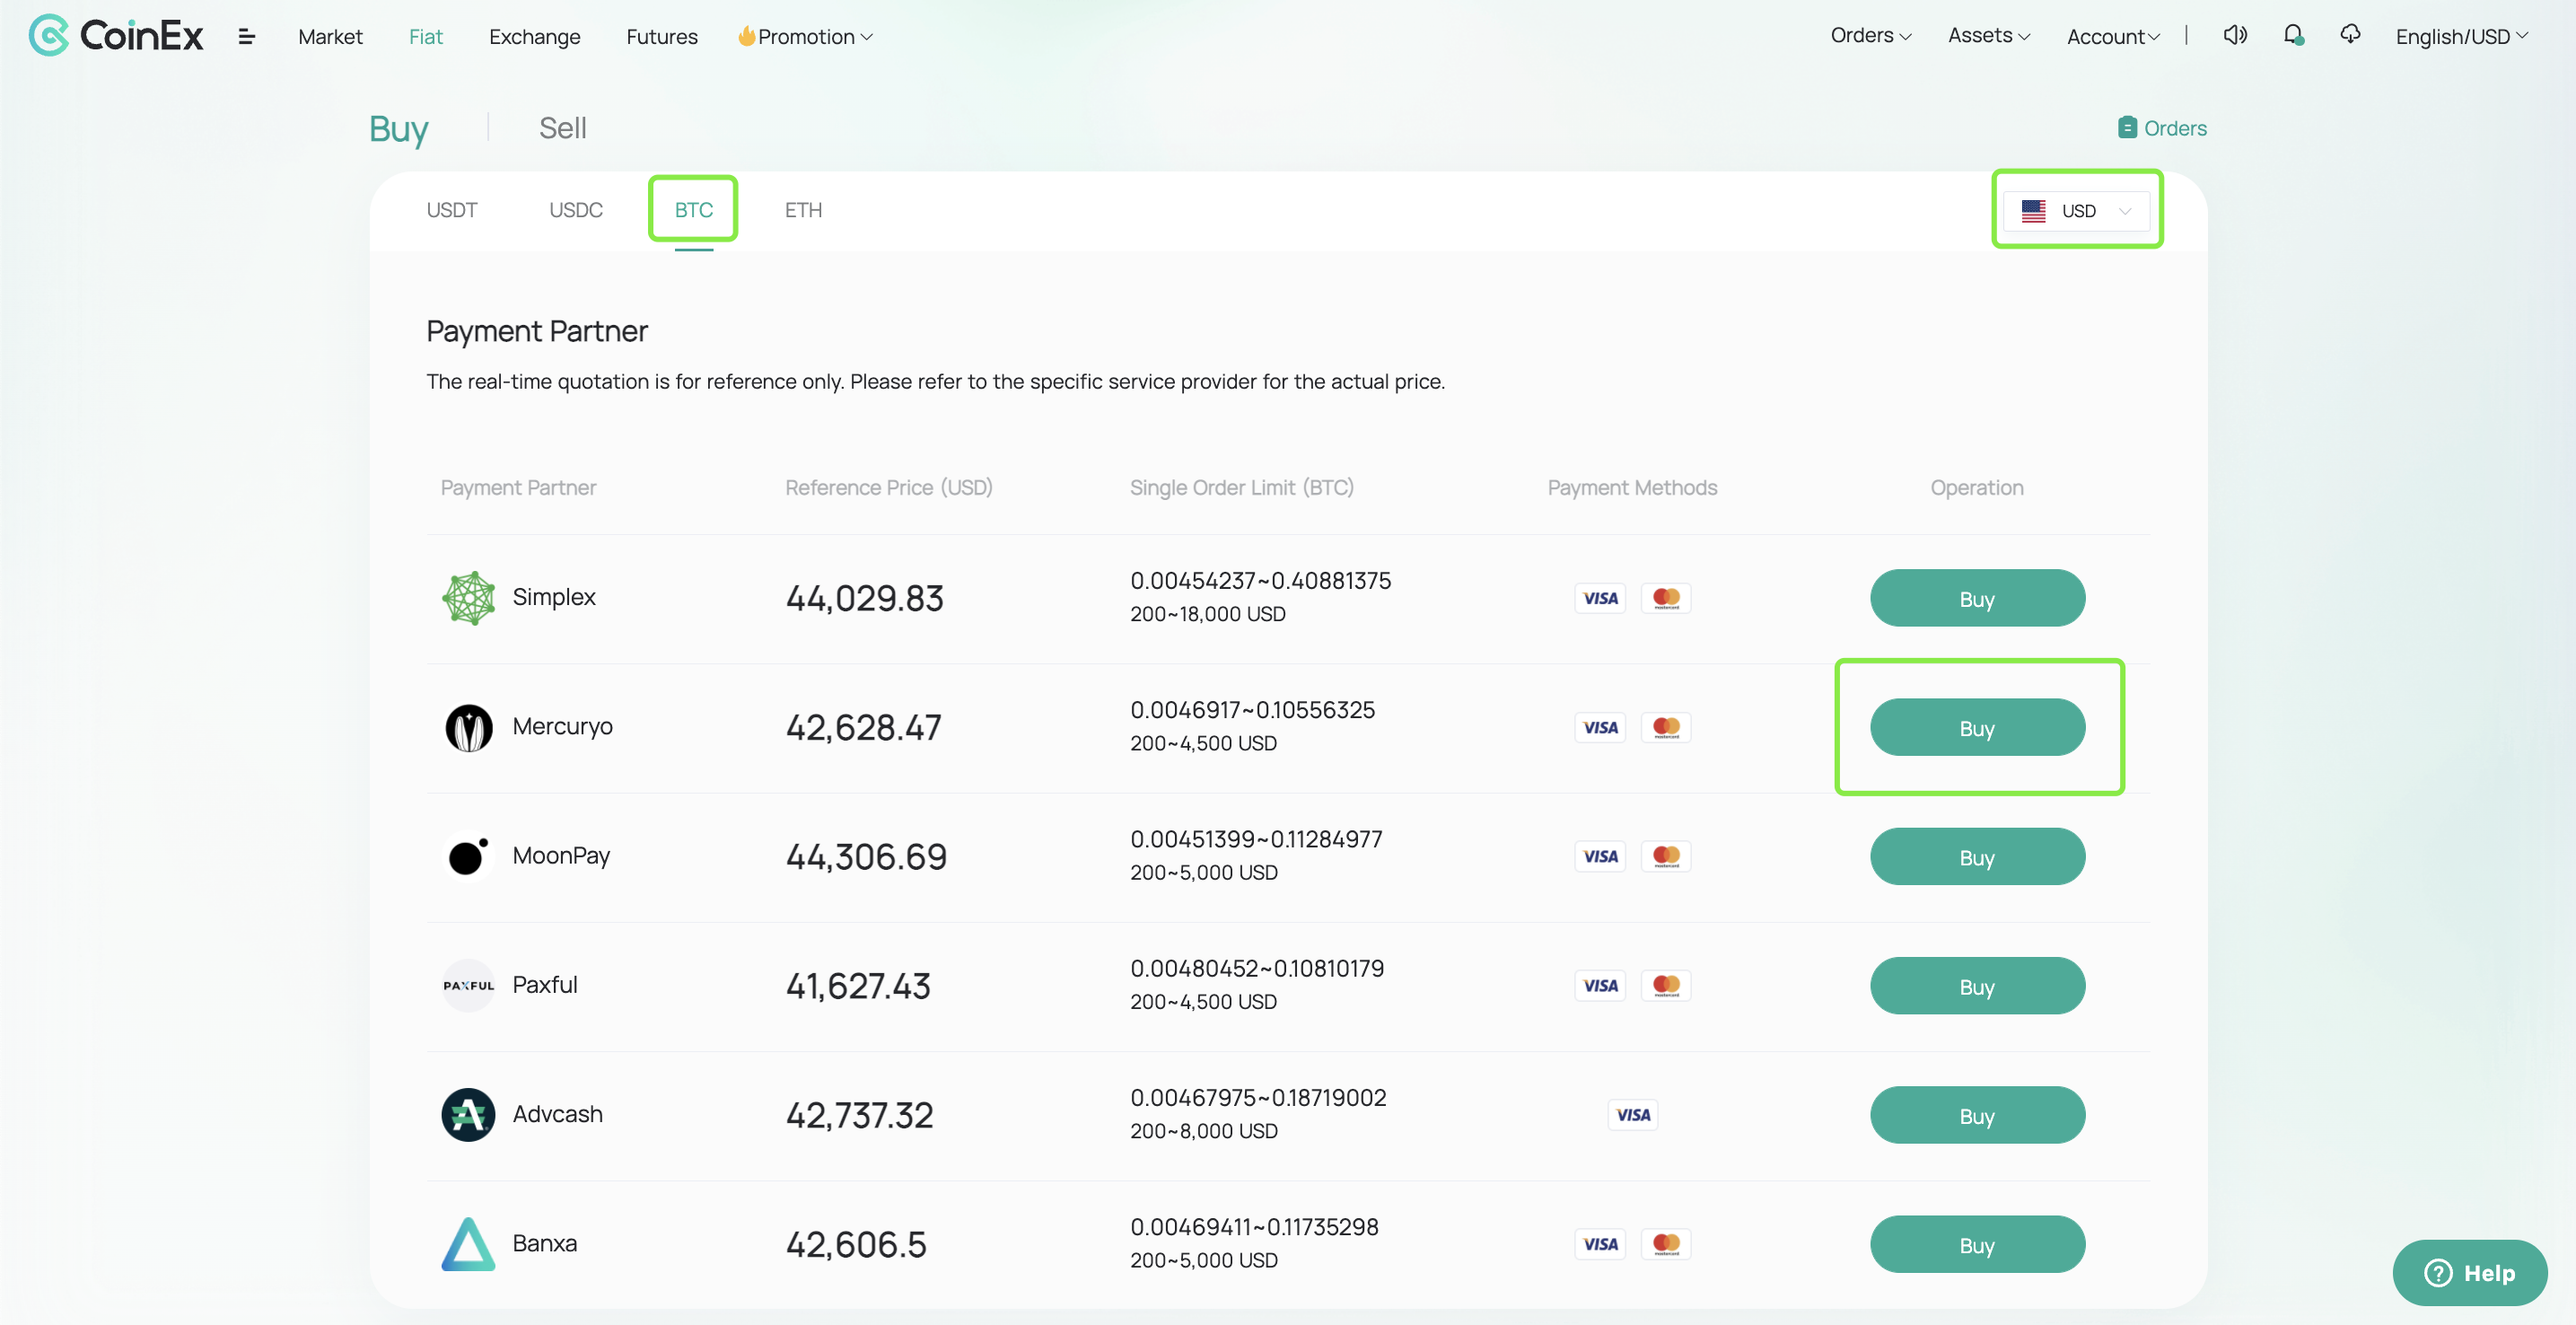Open the green Orders link below the top bar
The width and height of the screenshot is (2576, 1325).
2162,128
